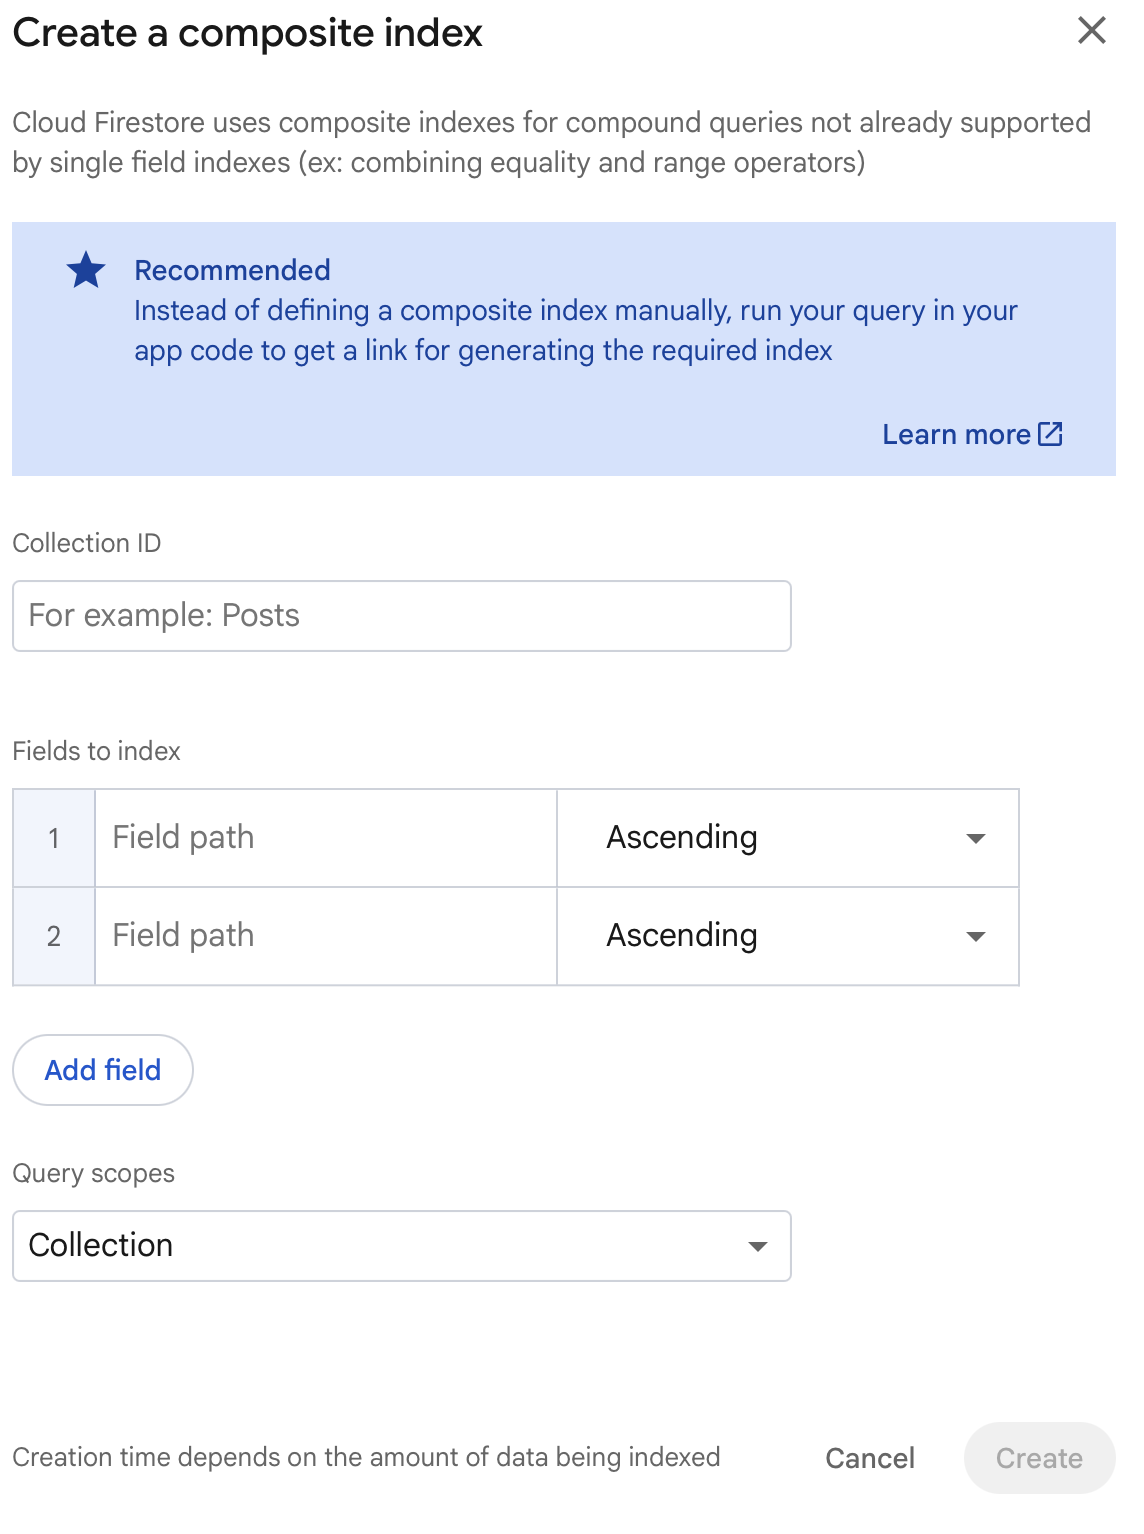
Task: Click the Add field button
Action: coord(102,1070)
